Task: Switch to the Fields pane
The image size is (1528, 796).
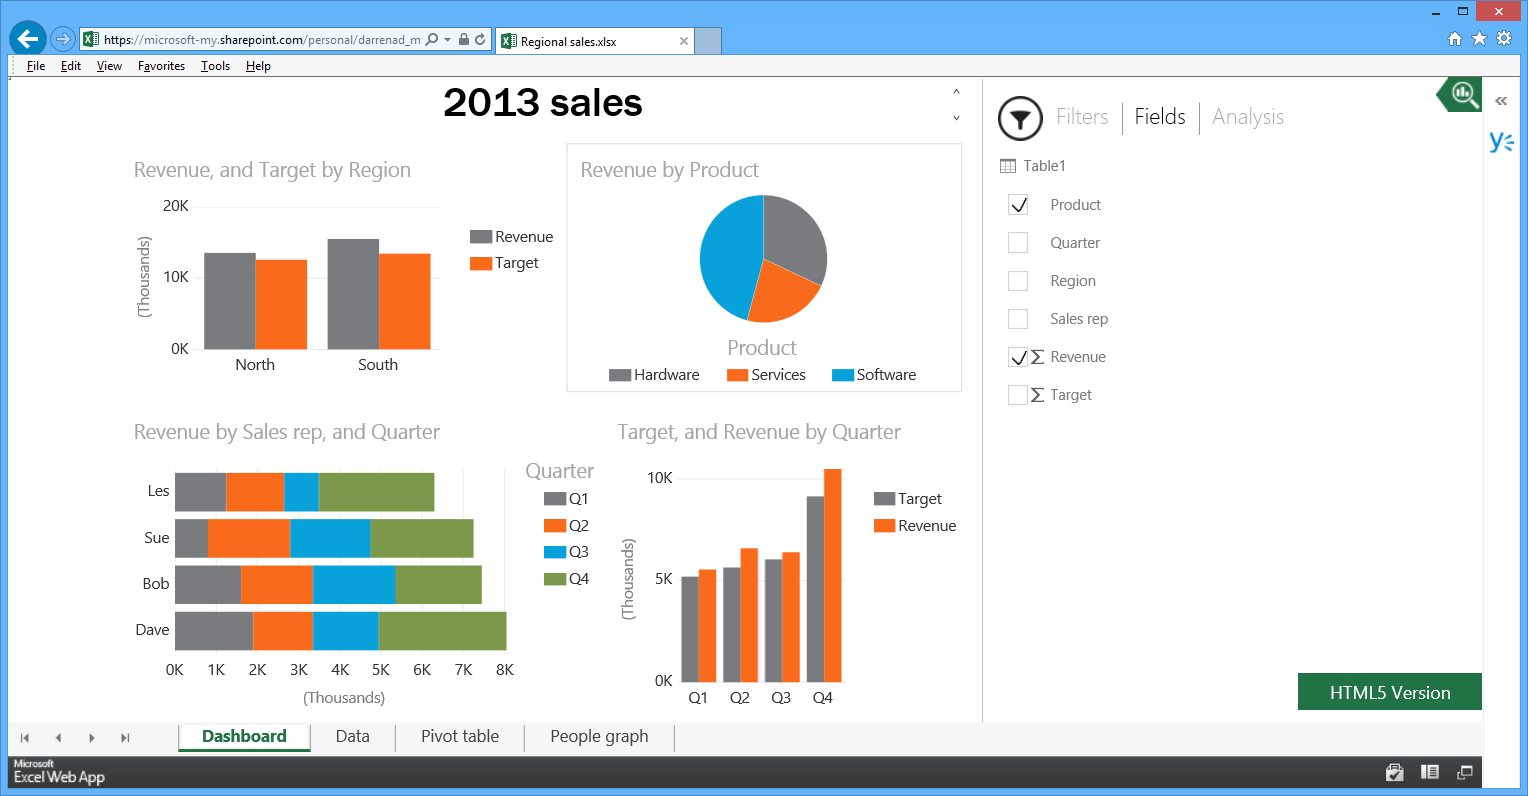Action: coord(1160,117)
